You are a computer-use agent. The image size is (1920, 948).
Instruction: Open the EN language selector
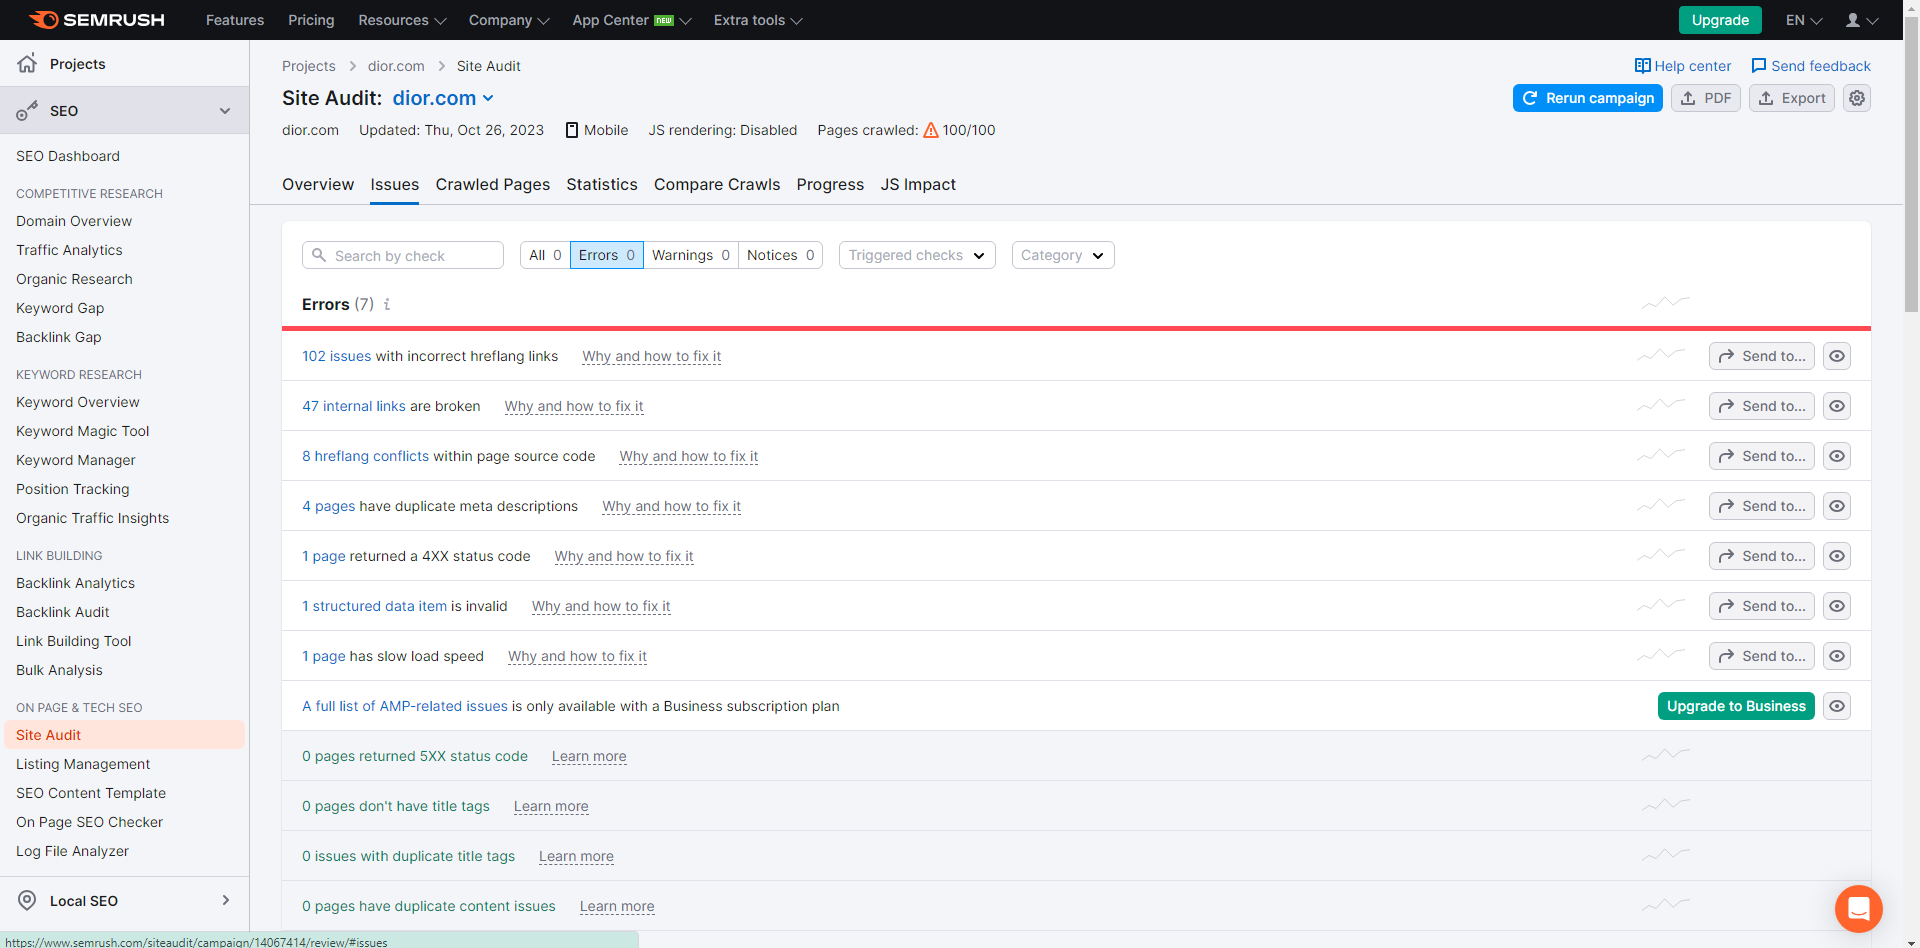coord(1804,20)
